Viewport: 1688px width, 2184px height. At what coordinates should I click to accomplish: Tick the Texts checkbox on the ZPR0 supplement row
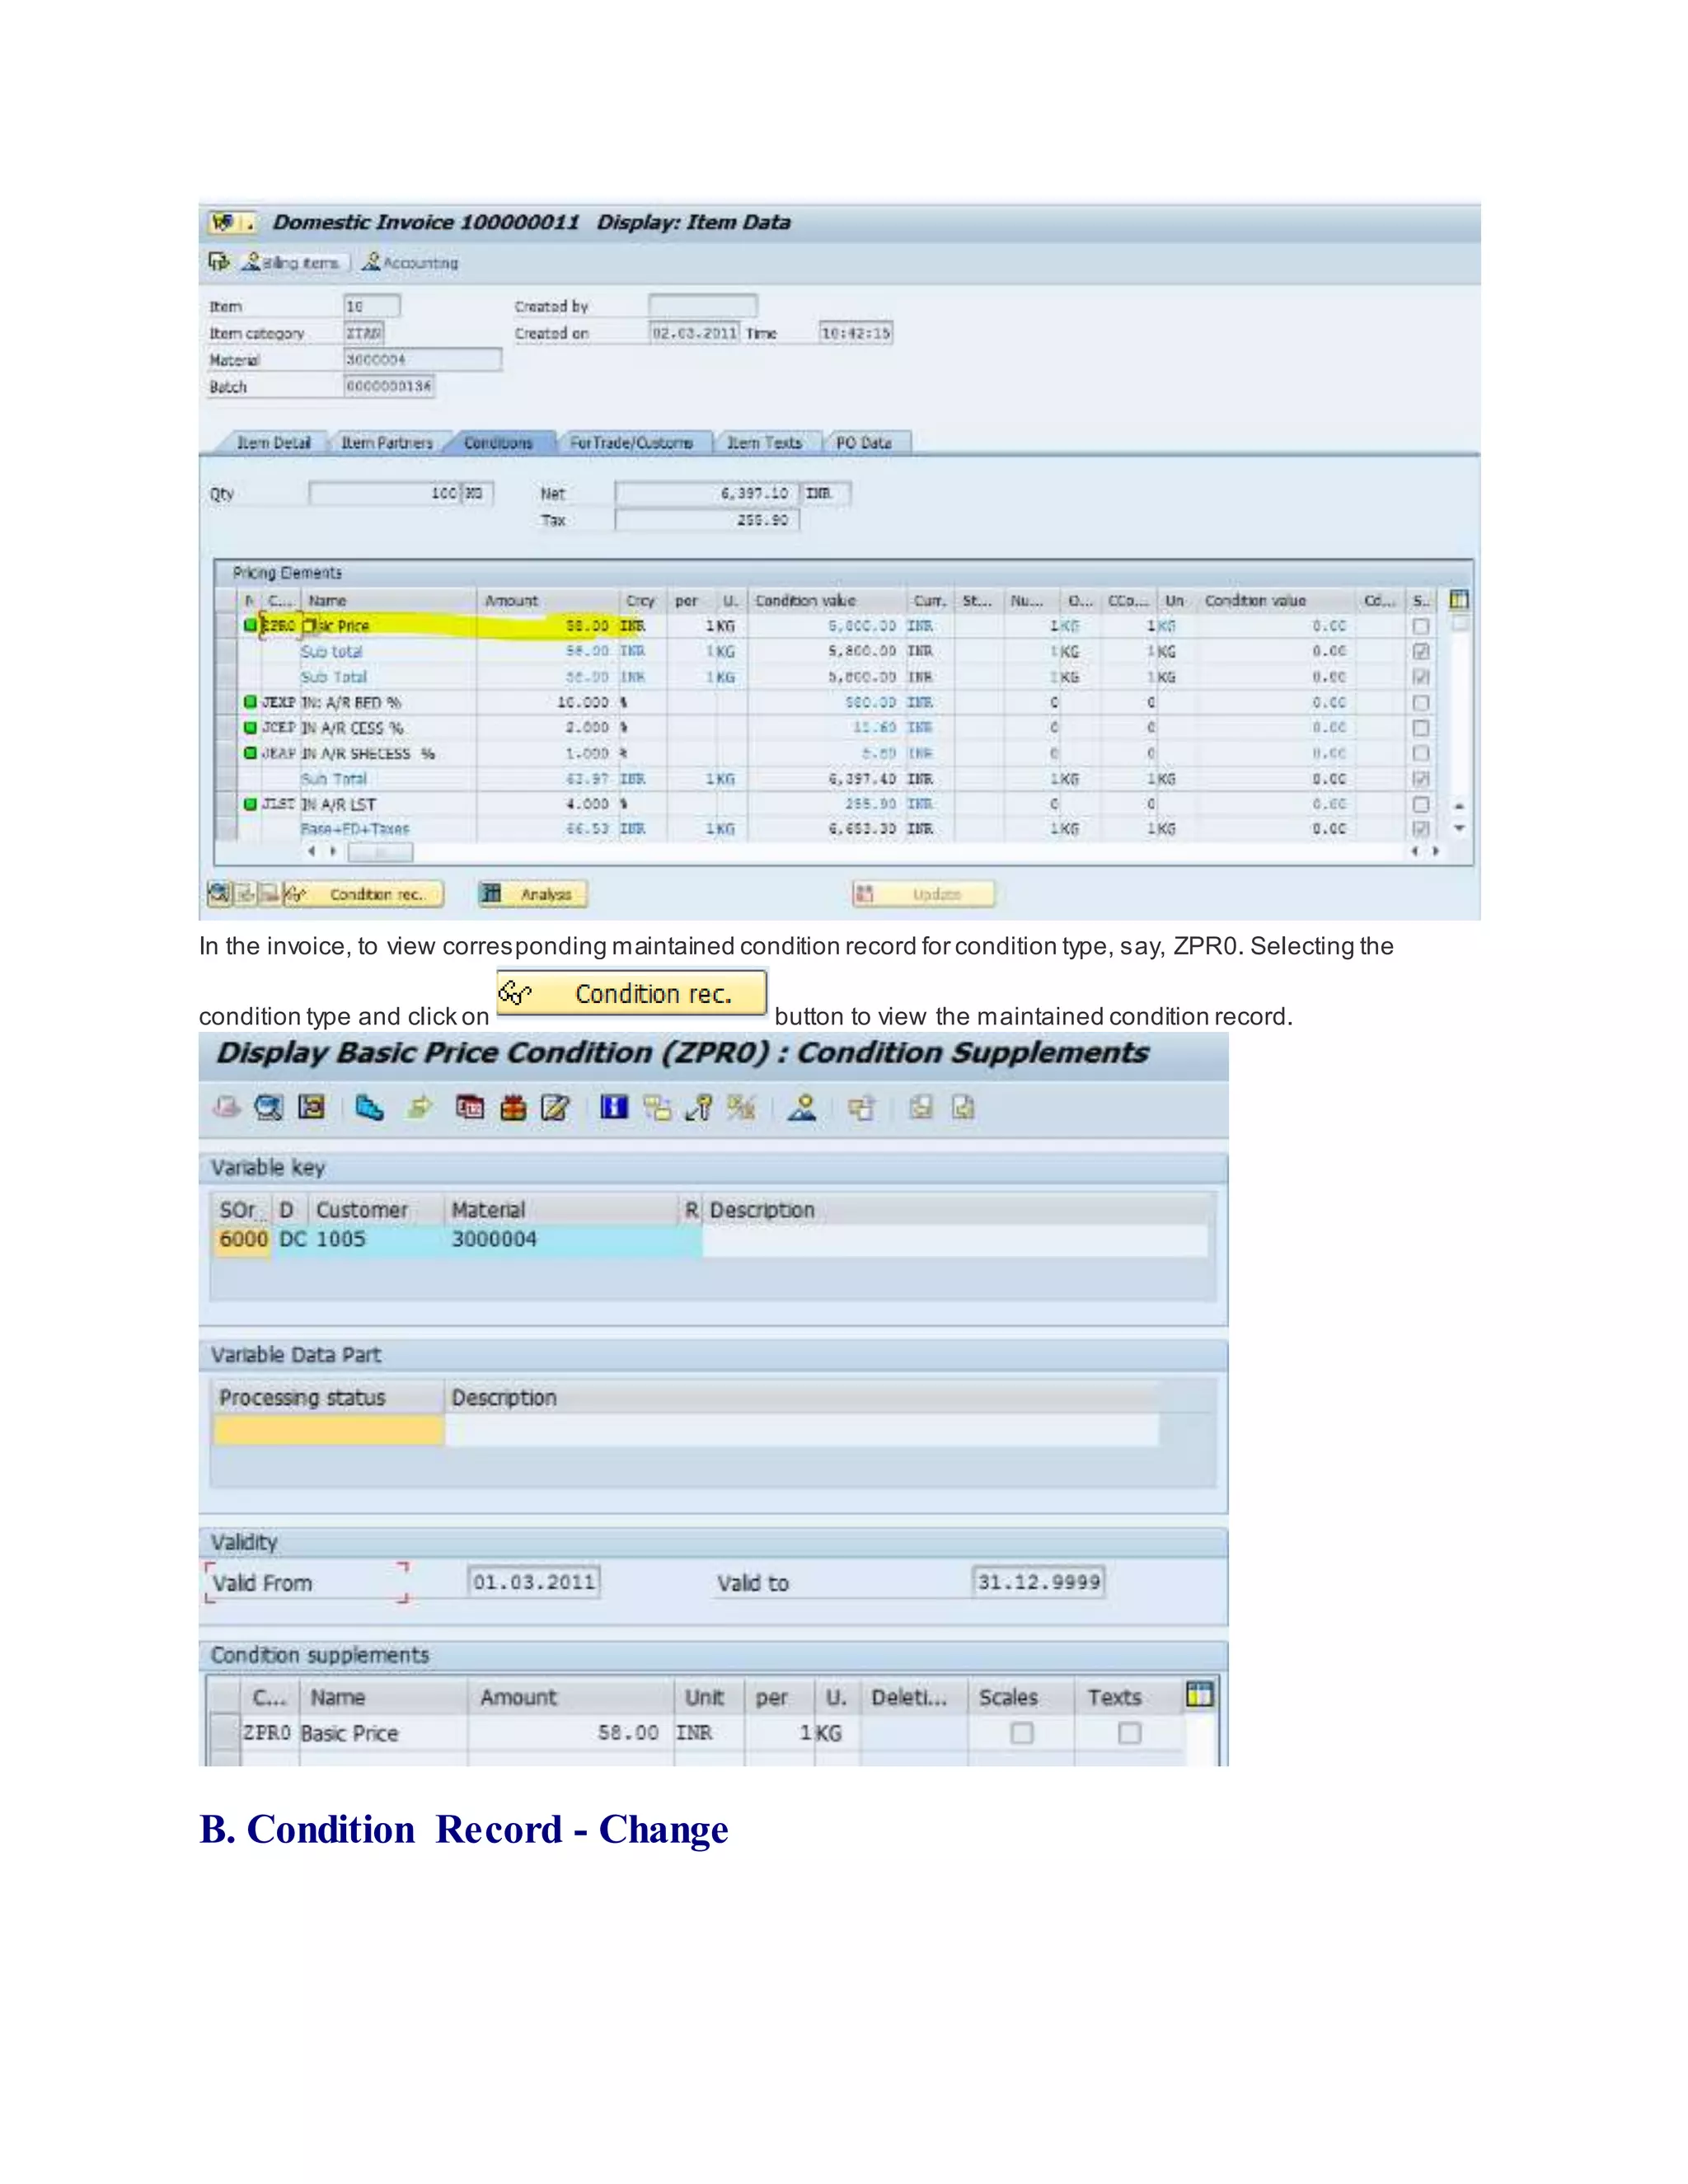pos(1129,1733)
